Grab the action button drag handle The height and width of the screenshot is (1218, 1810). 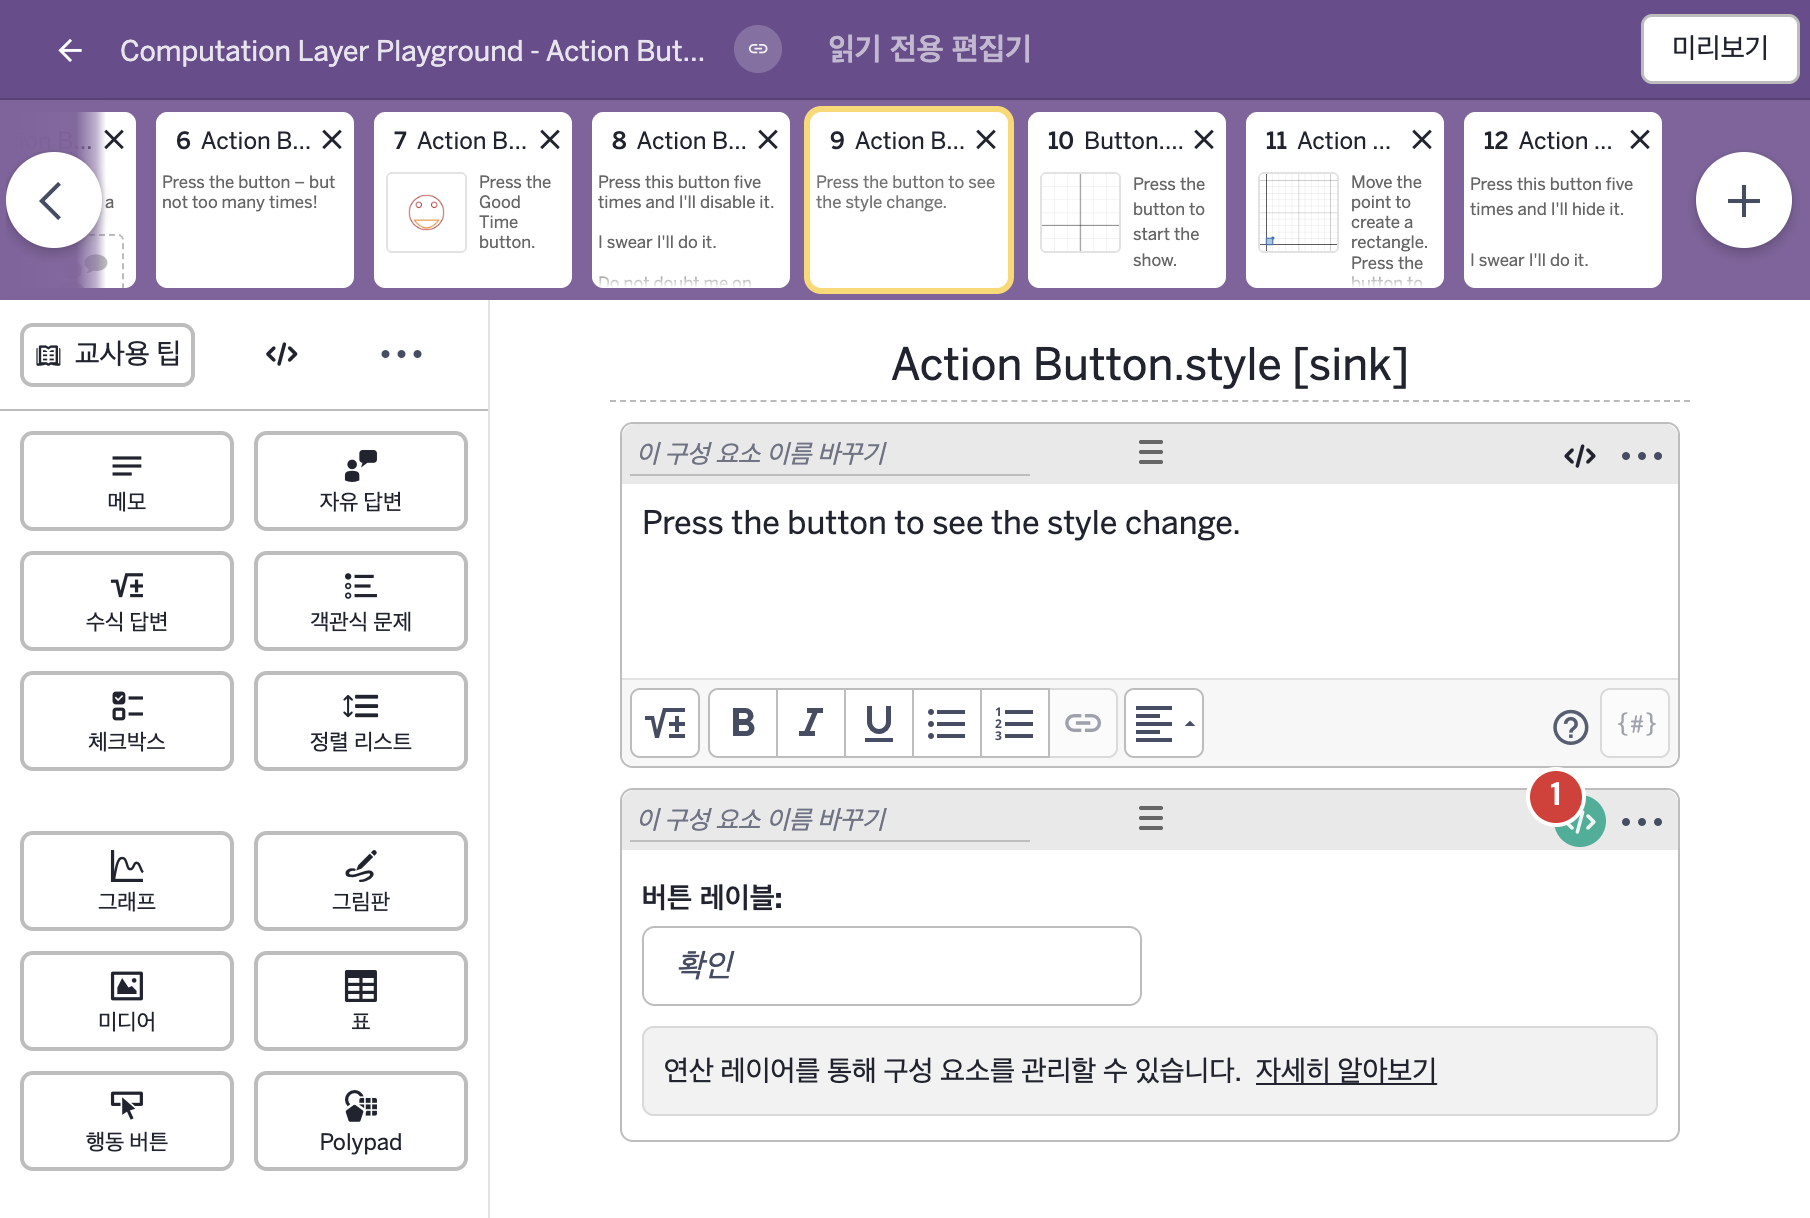coord(1150,819)
